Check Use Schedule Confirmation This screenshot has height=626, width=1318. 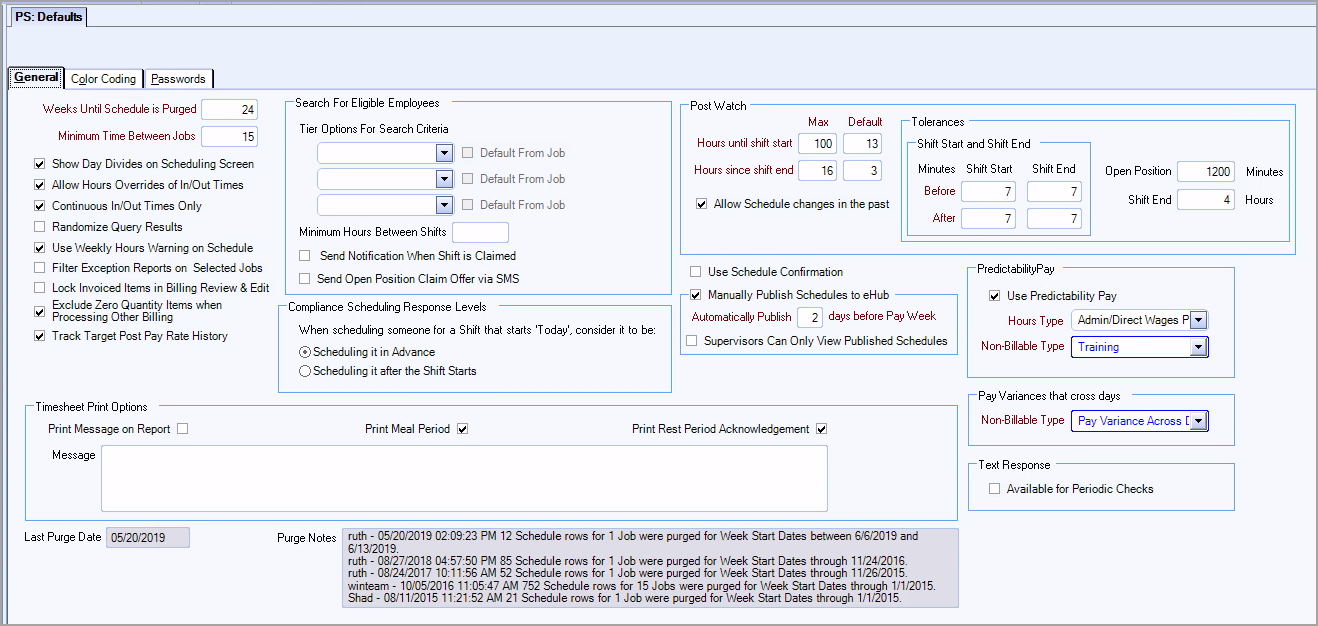(695, 272)
